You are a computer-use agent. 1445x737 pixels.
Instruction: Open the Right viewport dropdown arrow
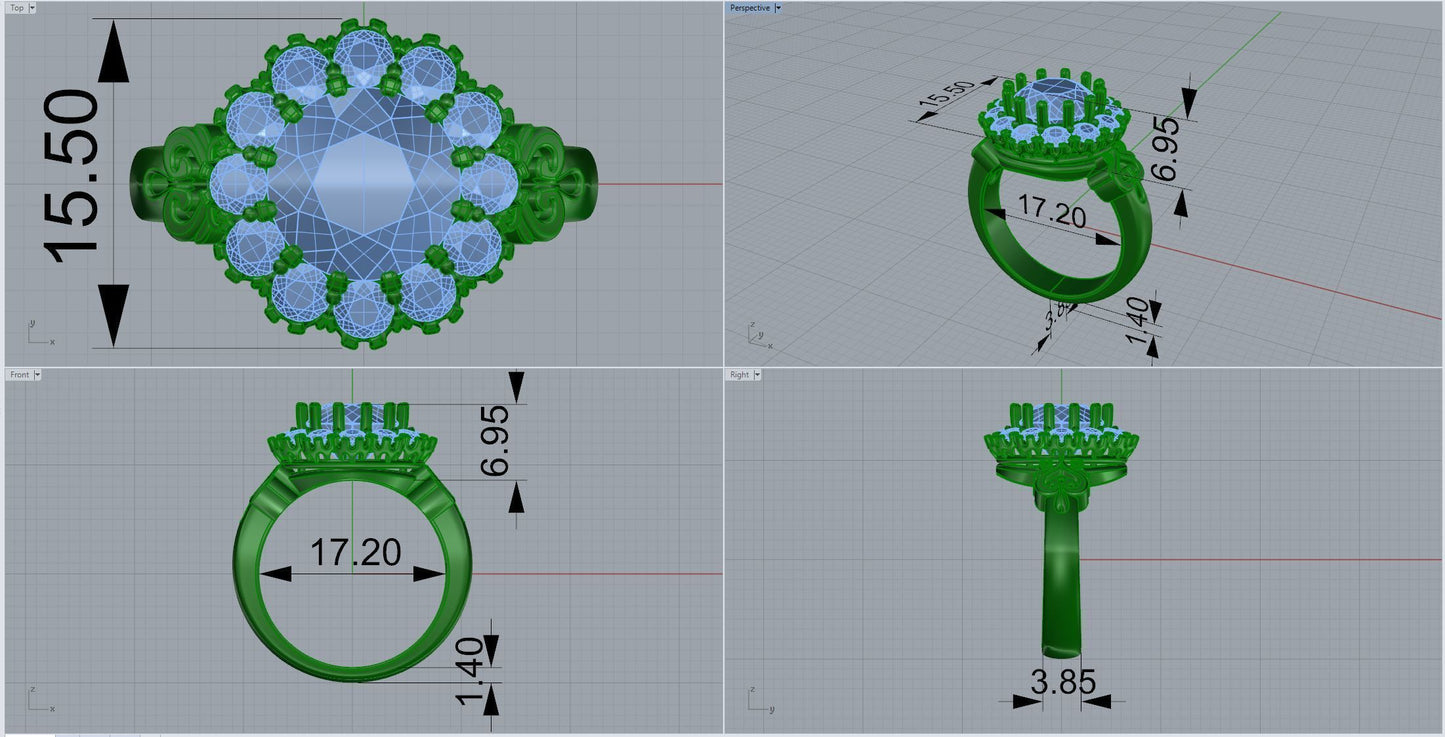757,375
